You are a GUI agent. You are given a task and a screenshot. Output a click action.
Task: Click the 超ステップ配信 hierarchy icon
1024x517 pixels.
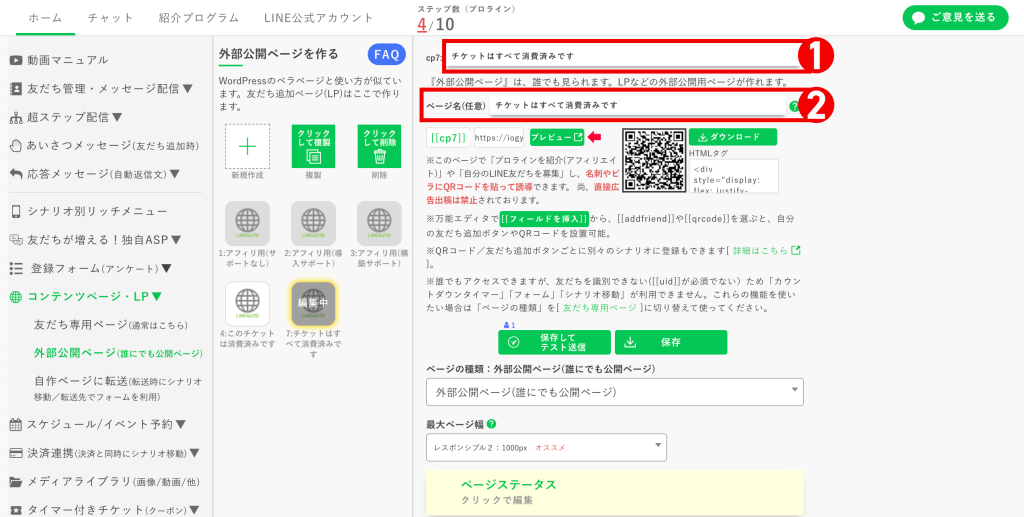[16, 118]
